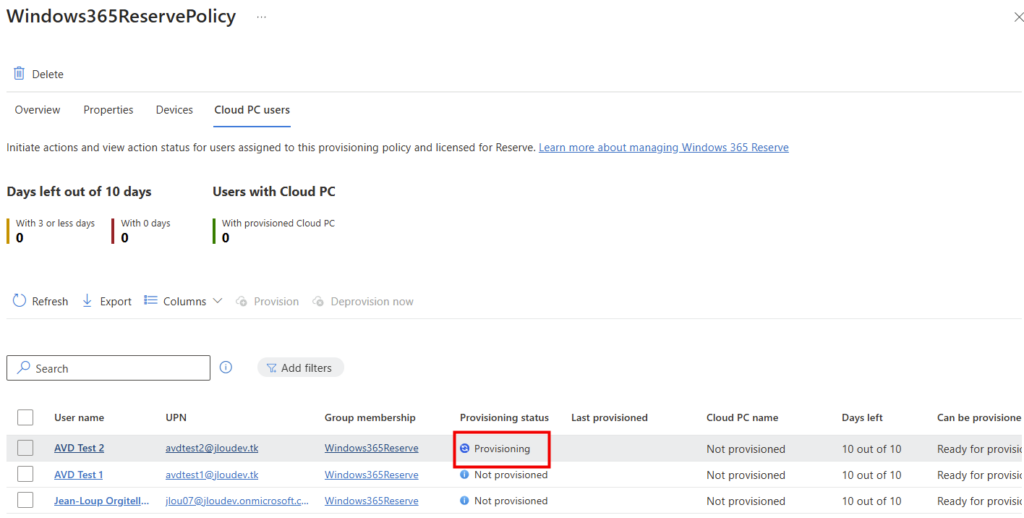Click the info icon beside Search box

coord(226,367)
